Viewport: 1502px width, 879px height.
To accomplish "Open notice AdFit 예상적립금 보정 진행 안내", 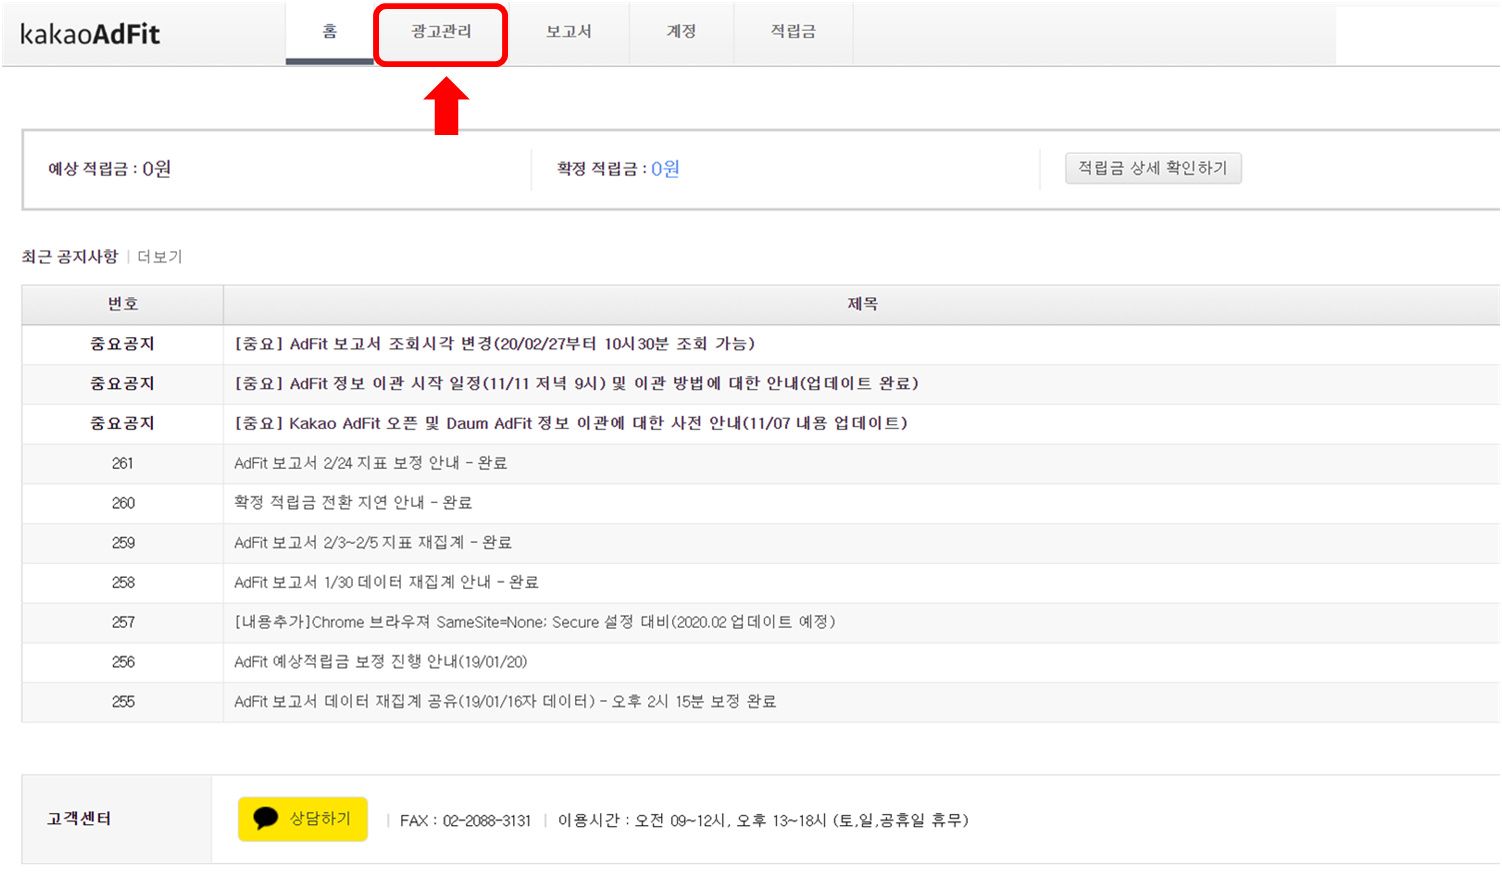I will pos(380,662).
